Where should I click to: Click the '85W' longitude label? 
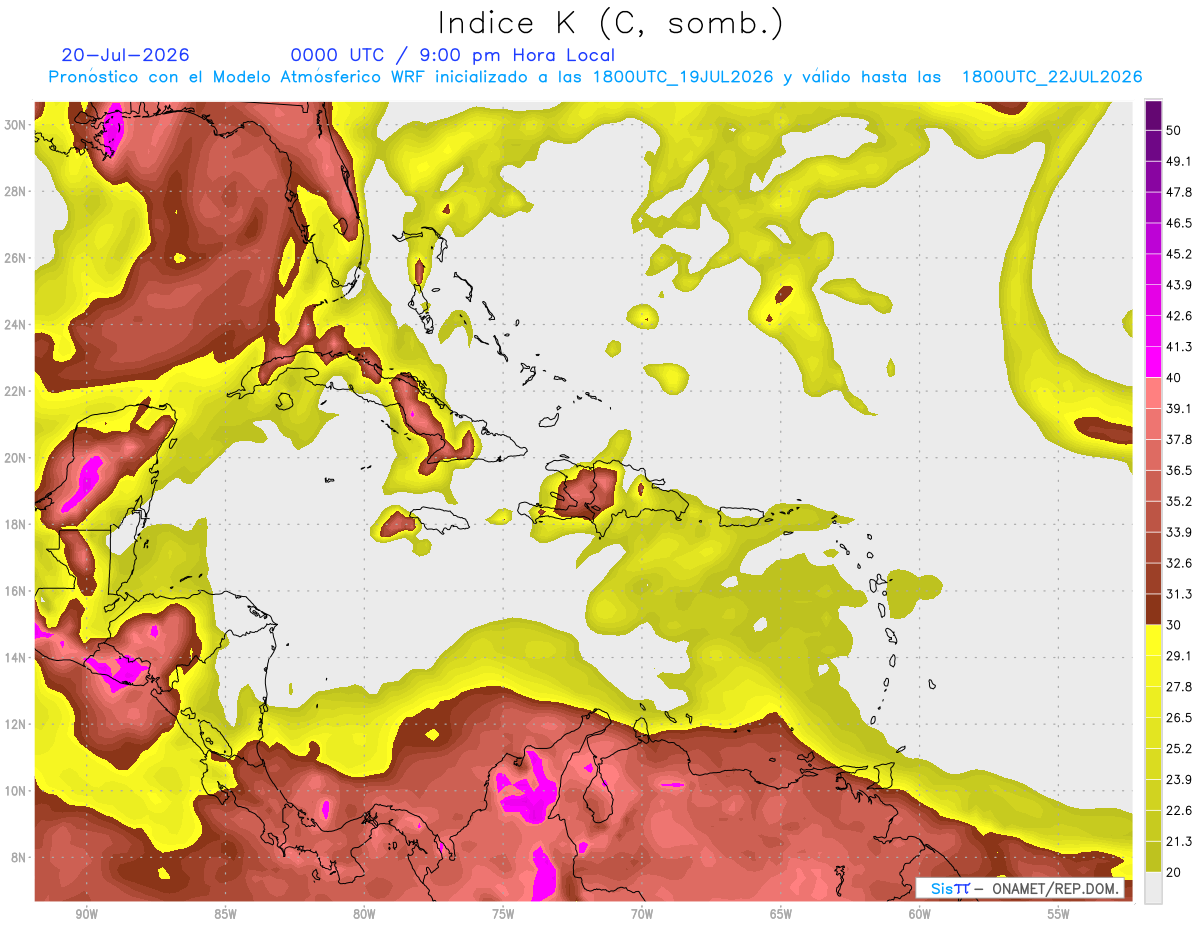(225, 914)
